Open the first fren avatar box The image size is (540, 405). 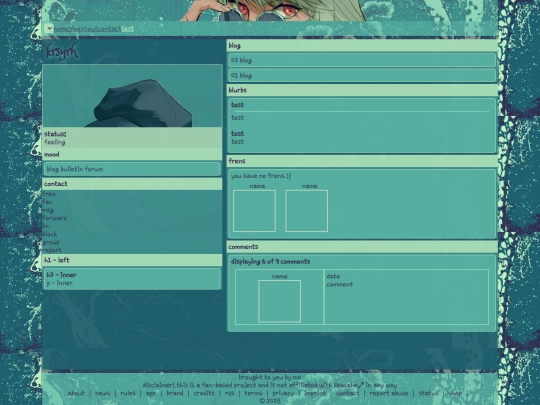click(x=255, y=211)
